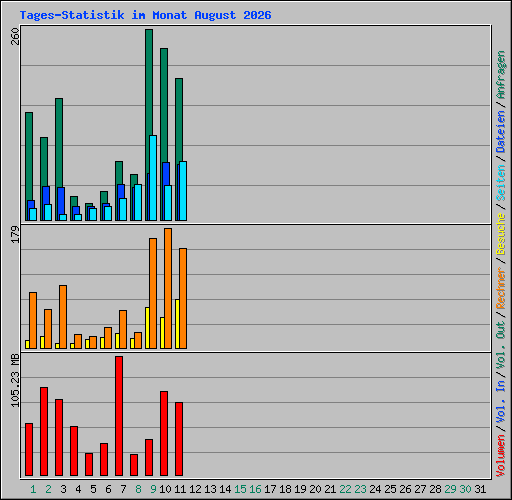512x500 pixels.
Task: Click day 12 on the x-axis
Action: [195, 489]
